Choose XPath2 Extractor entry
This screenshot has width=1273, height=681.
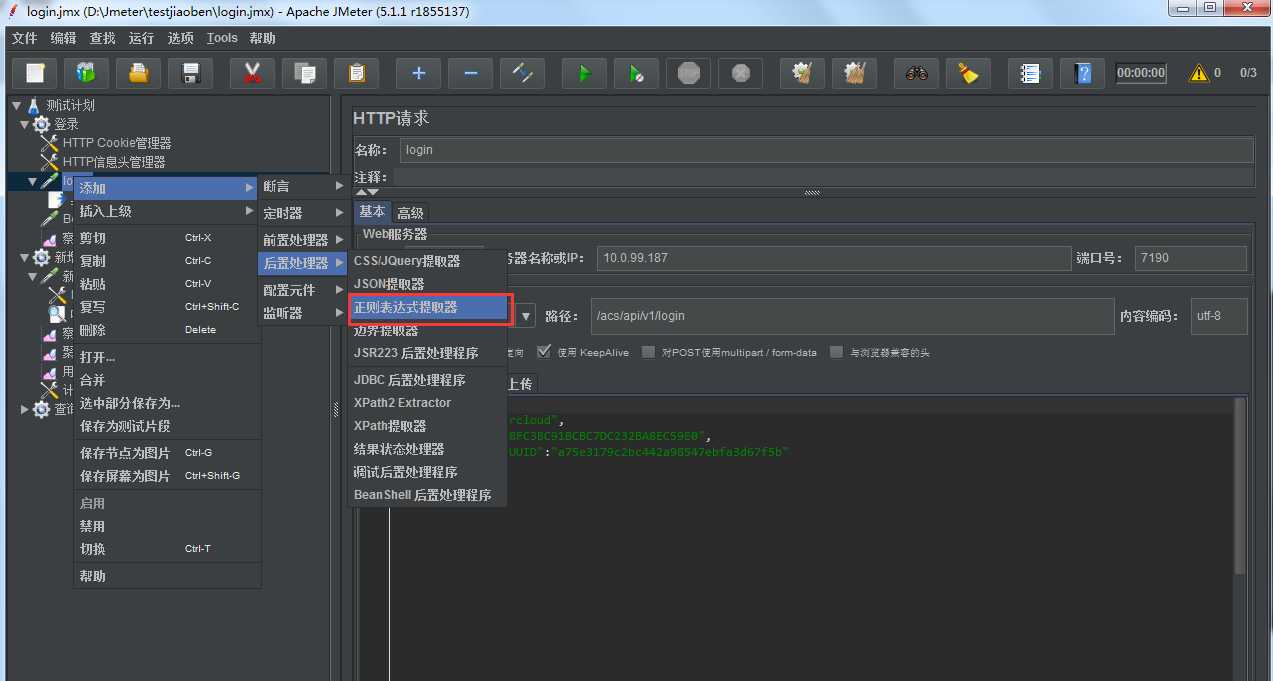427,403
